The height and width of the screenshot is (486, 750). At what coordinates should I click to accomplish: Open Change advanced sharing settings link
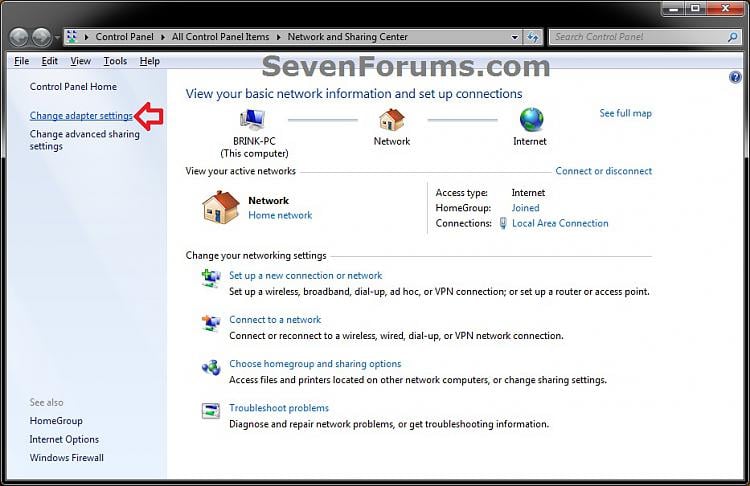click(85, 140)
